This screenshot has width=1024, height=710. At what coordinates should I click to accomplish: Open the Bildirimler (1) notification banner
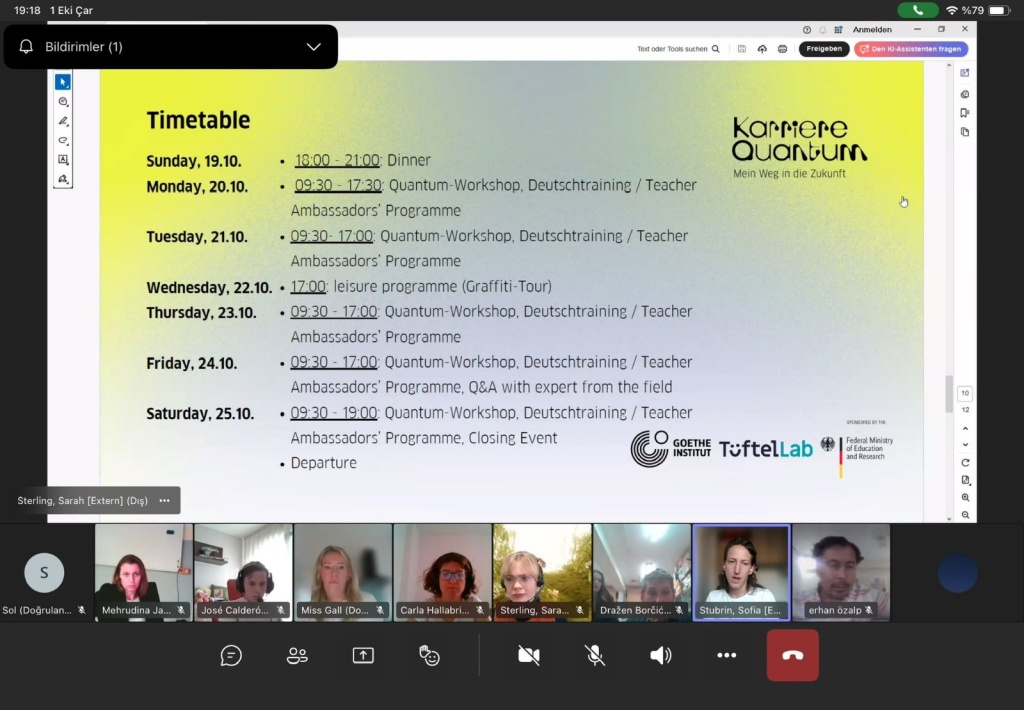click(150, 47)
